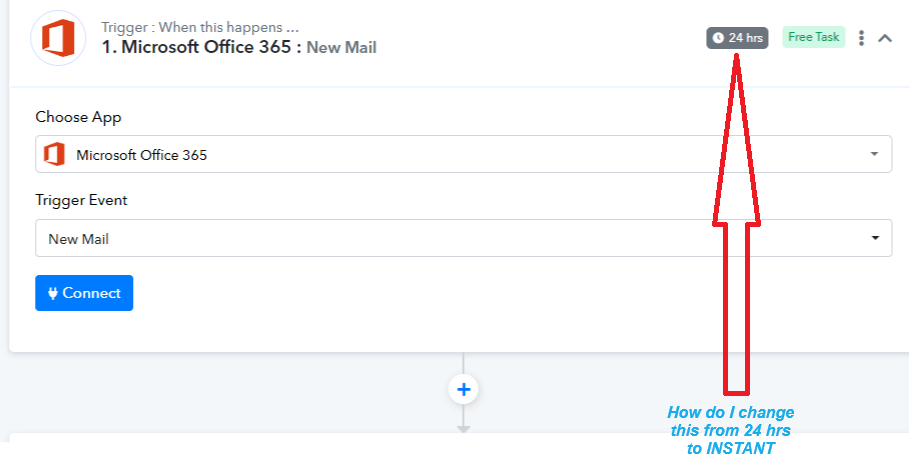Add a new step with the plus button
Image resolution: width=909 pixels, height=462 pixels.
(463, 389)
